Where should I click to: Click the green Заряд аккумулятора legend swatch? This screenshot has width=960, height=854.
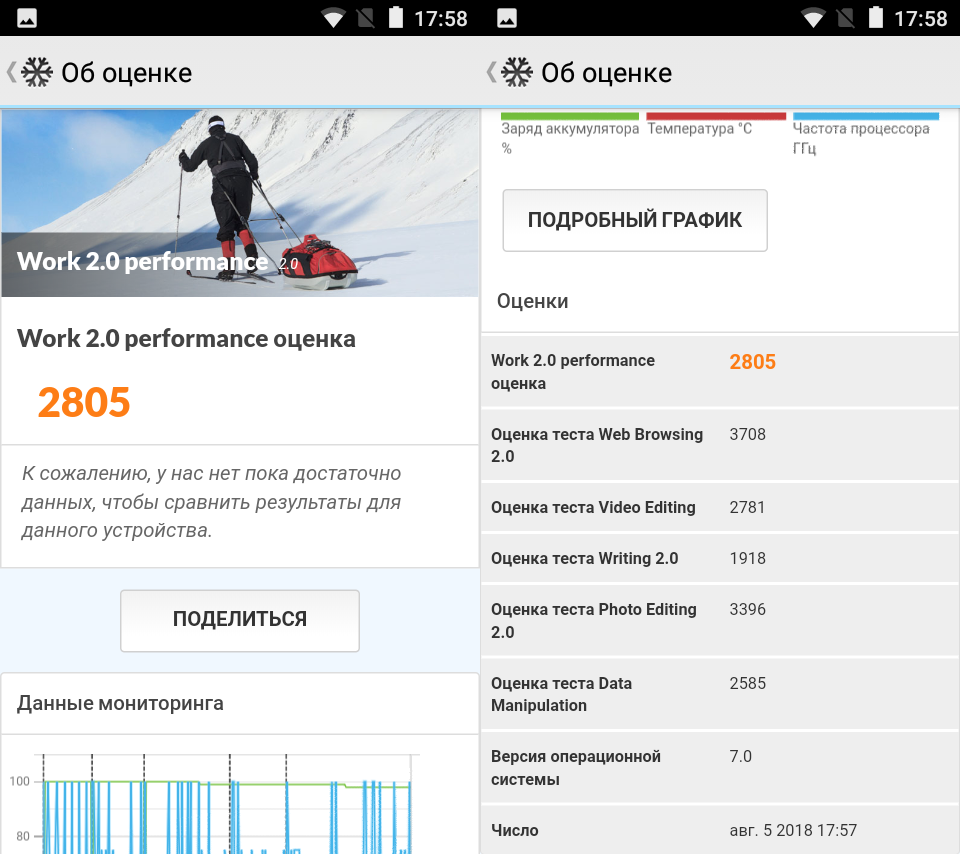(x=569, y=116)
